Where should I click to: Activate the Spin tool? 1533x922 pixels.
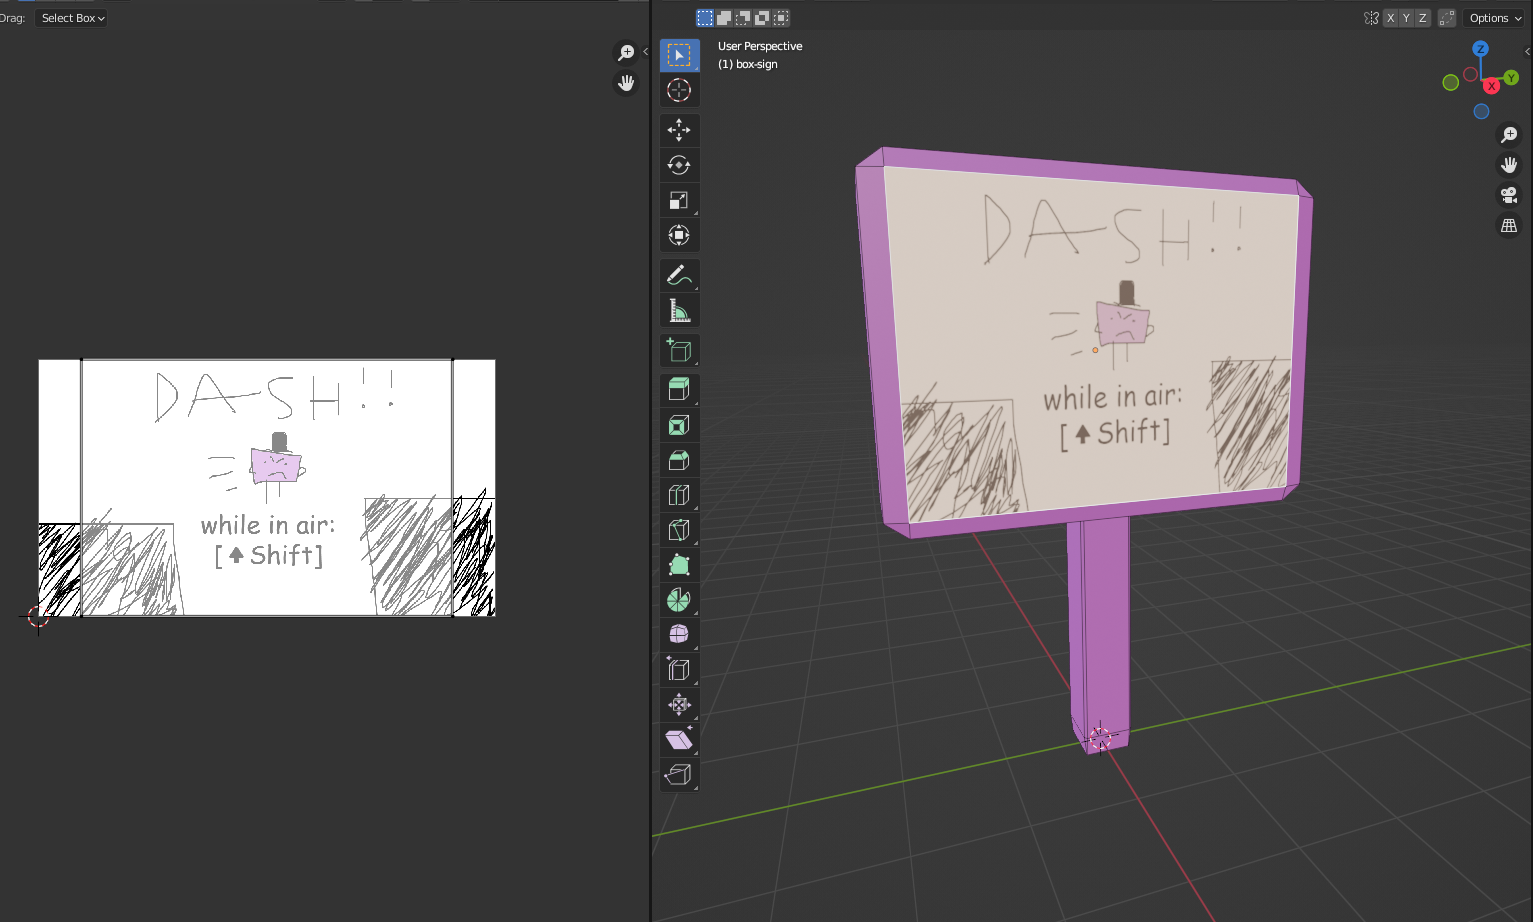pos(679,600)
